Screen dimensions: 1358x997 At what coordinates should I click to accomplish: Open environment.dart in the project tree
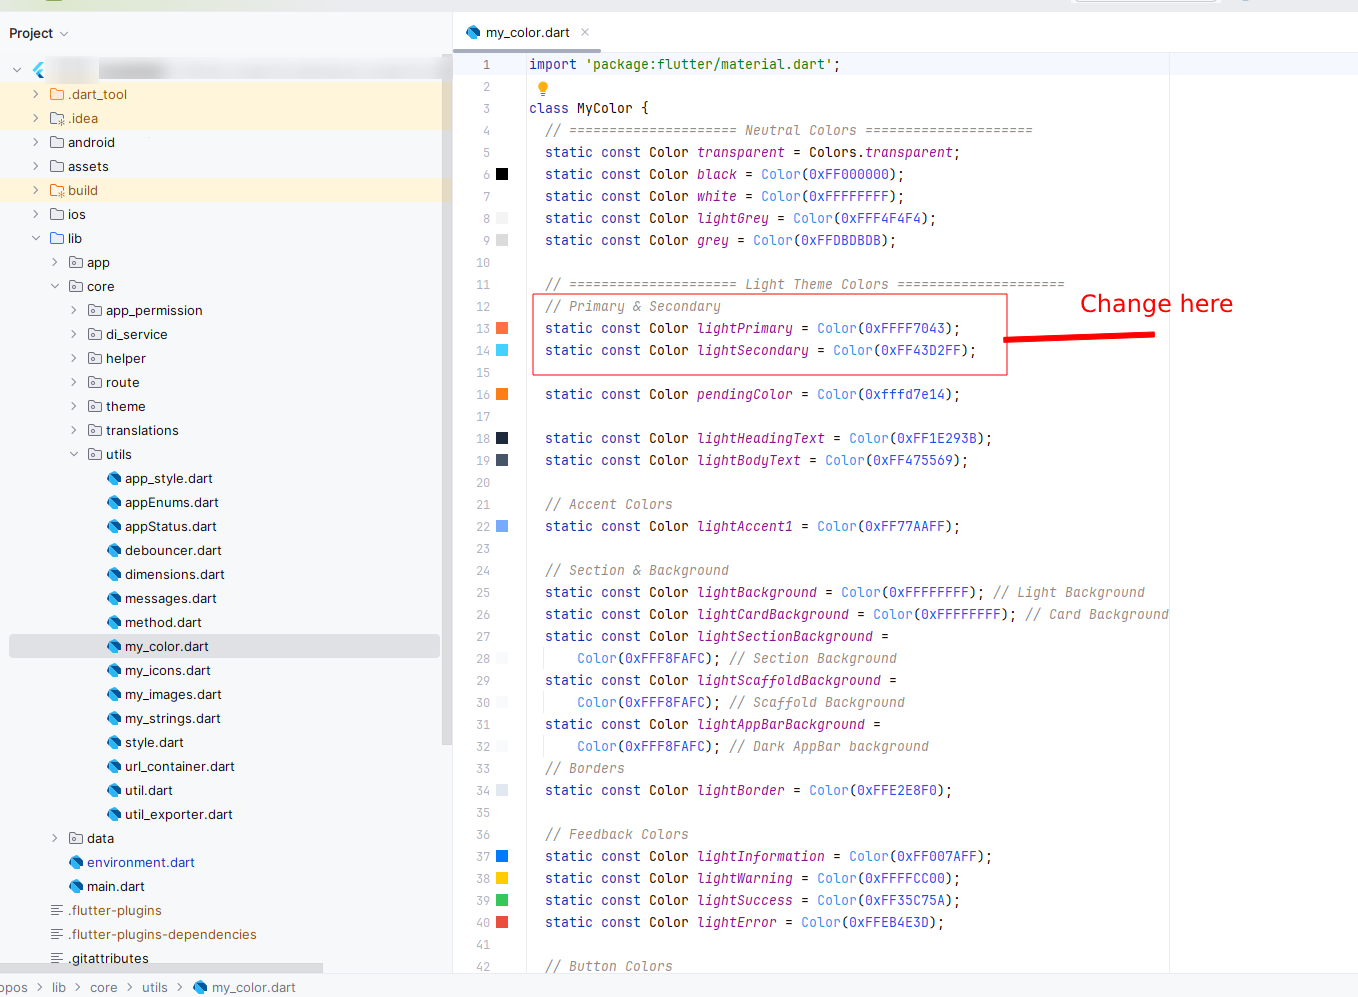[140, 862]
